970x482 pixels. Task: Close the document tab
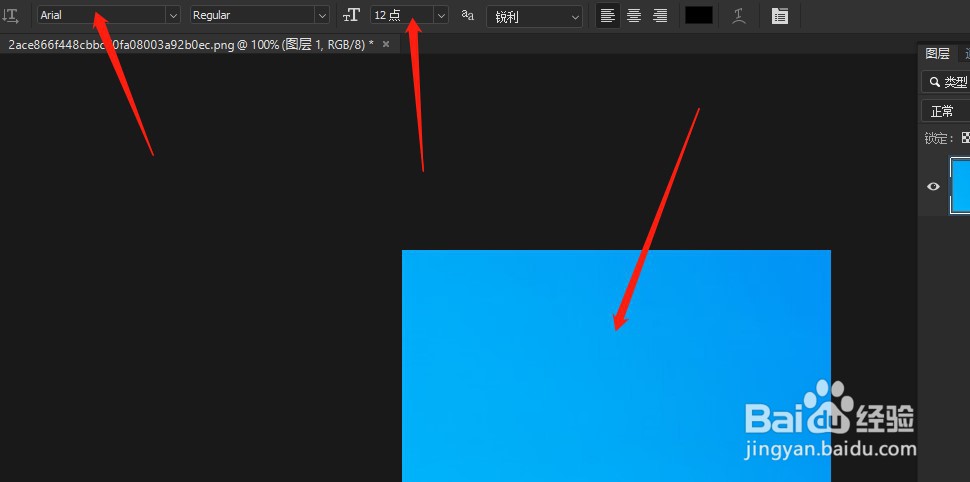tap(387, 44)
